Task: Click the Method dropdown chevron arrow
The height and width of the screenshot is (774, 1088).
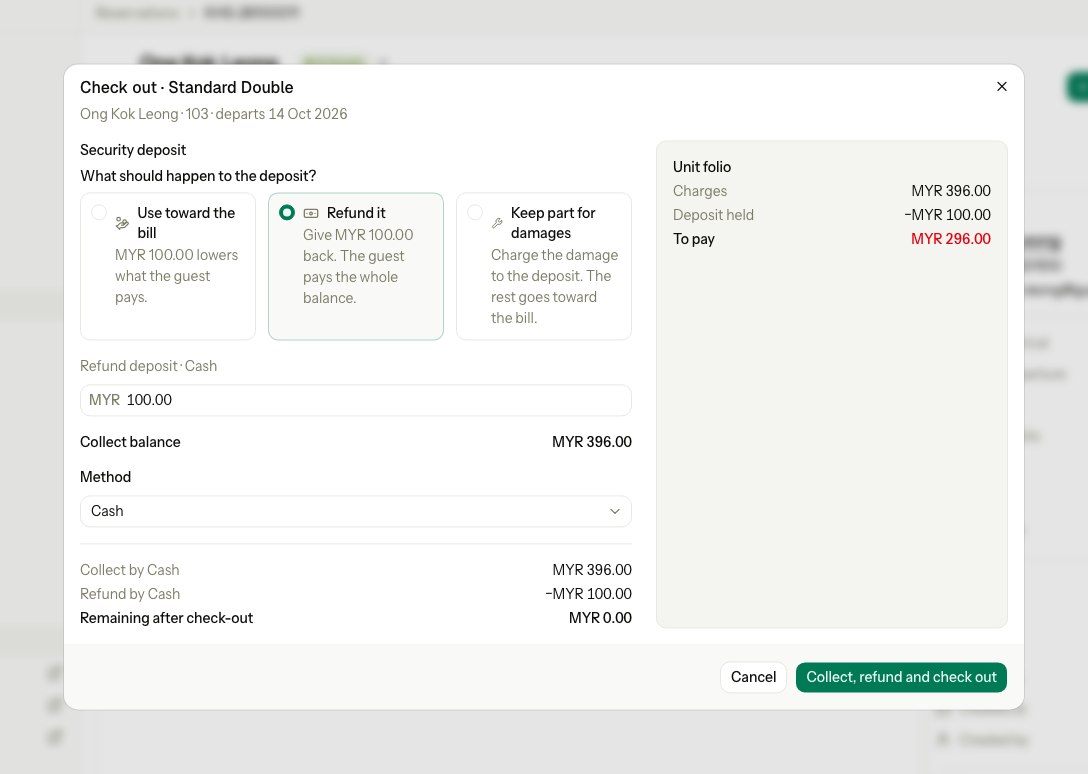Action: 615,512
